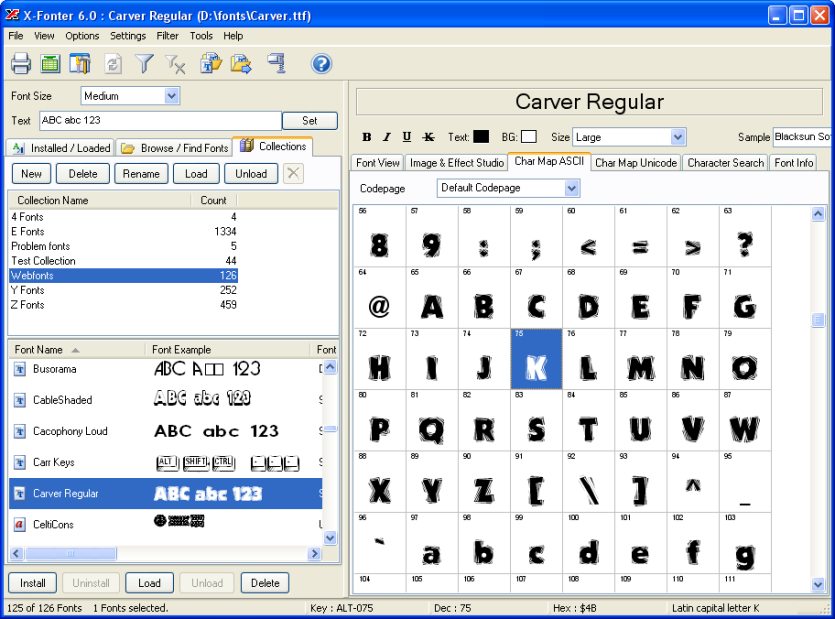The height and width of the screenshot is (619, 835).
Task: Click the green spreadsheet toolbar icon
Action: [x=51, y=63]
